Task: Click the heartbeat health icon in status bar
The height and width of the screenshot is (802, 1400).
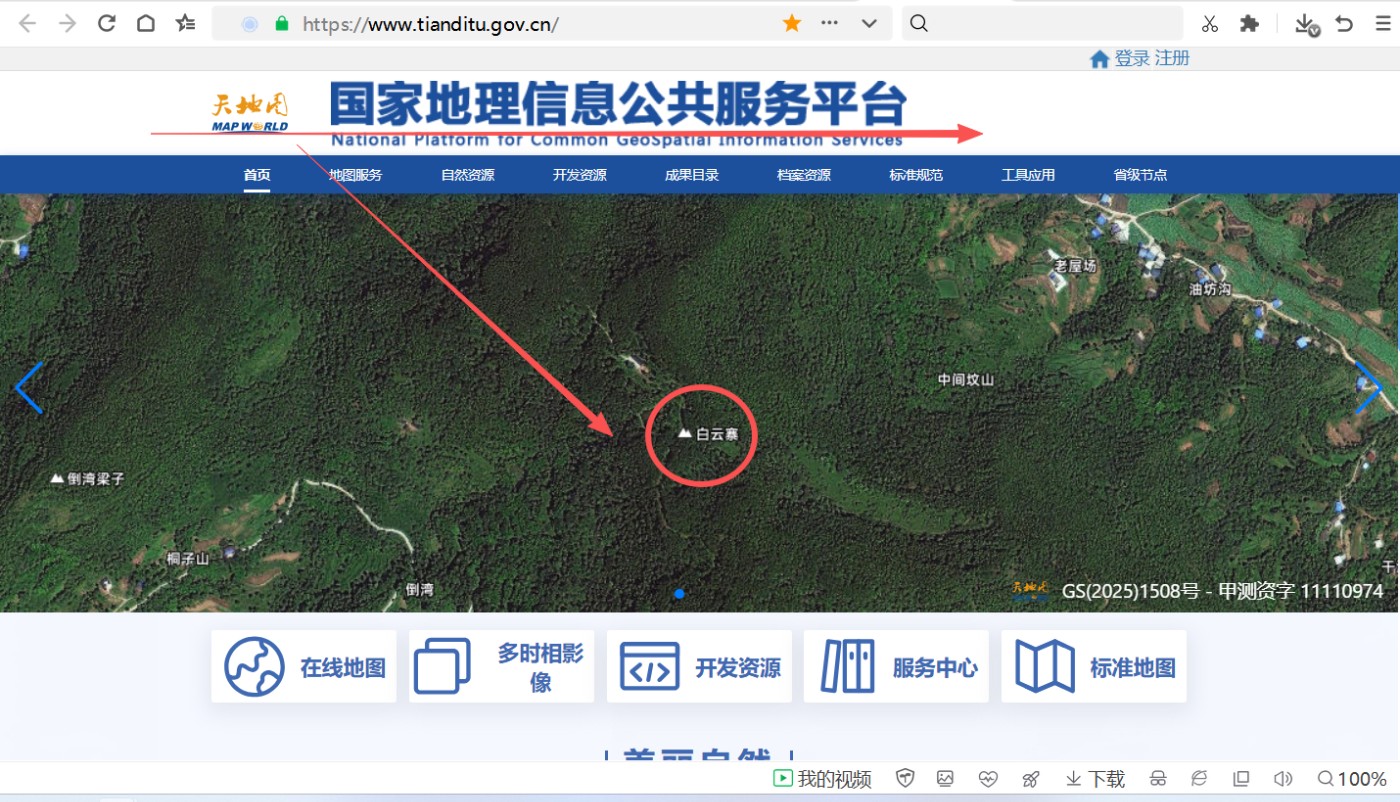Action: [x=988, y=779]
